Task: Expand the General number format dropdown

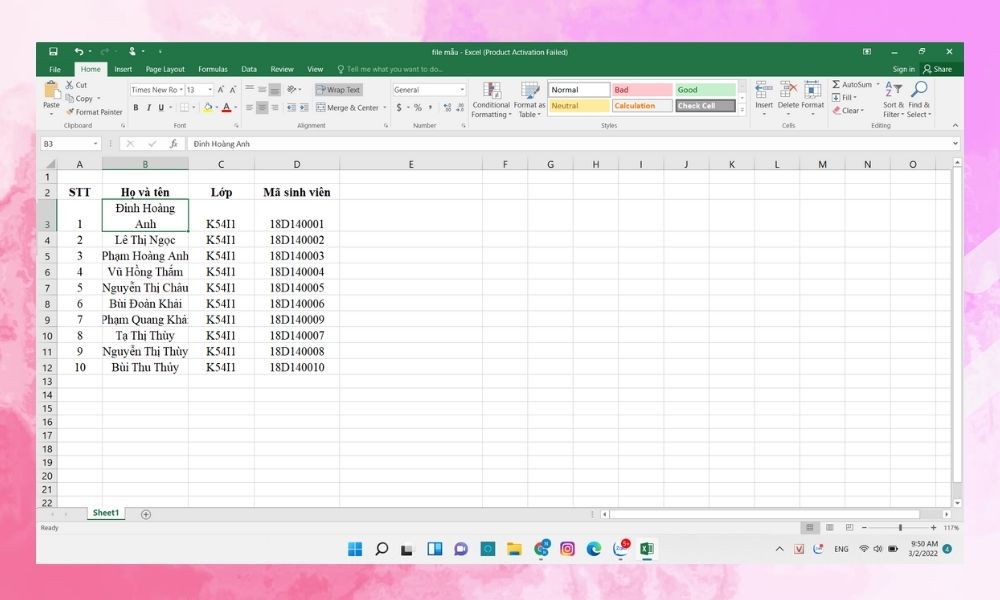Action: (x=462, y=90)
